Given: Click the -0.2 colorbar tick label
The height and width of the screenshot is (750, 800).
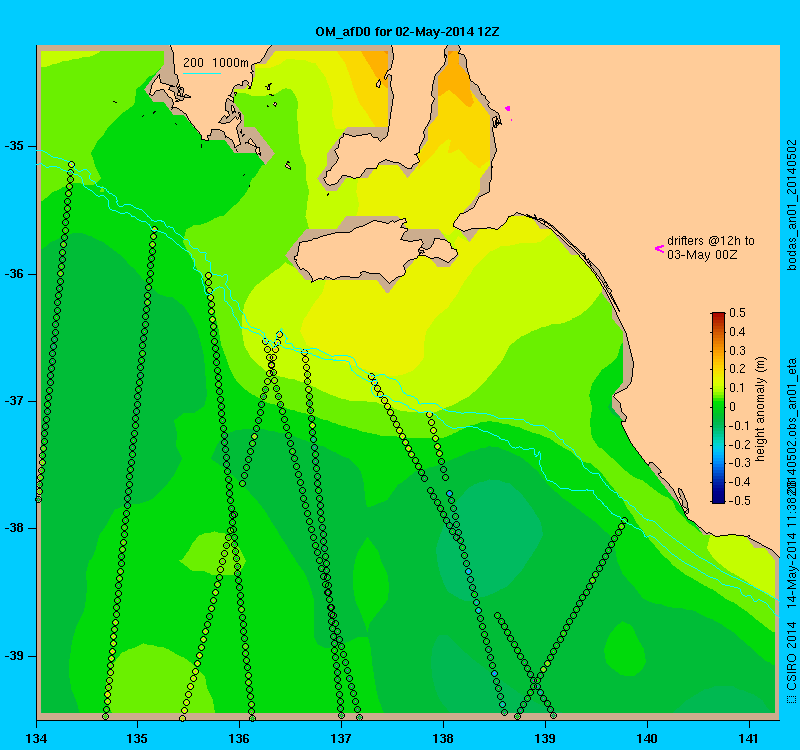Looking at the screenshot, I should pyautogui.click(x=738, y=444).
